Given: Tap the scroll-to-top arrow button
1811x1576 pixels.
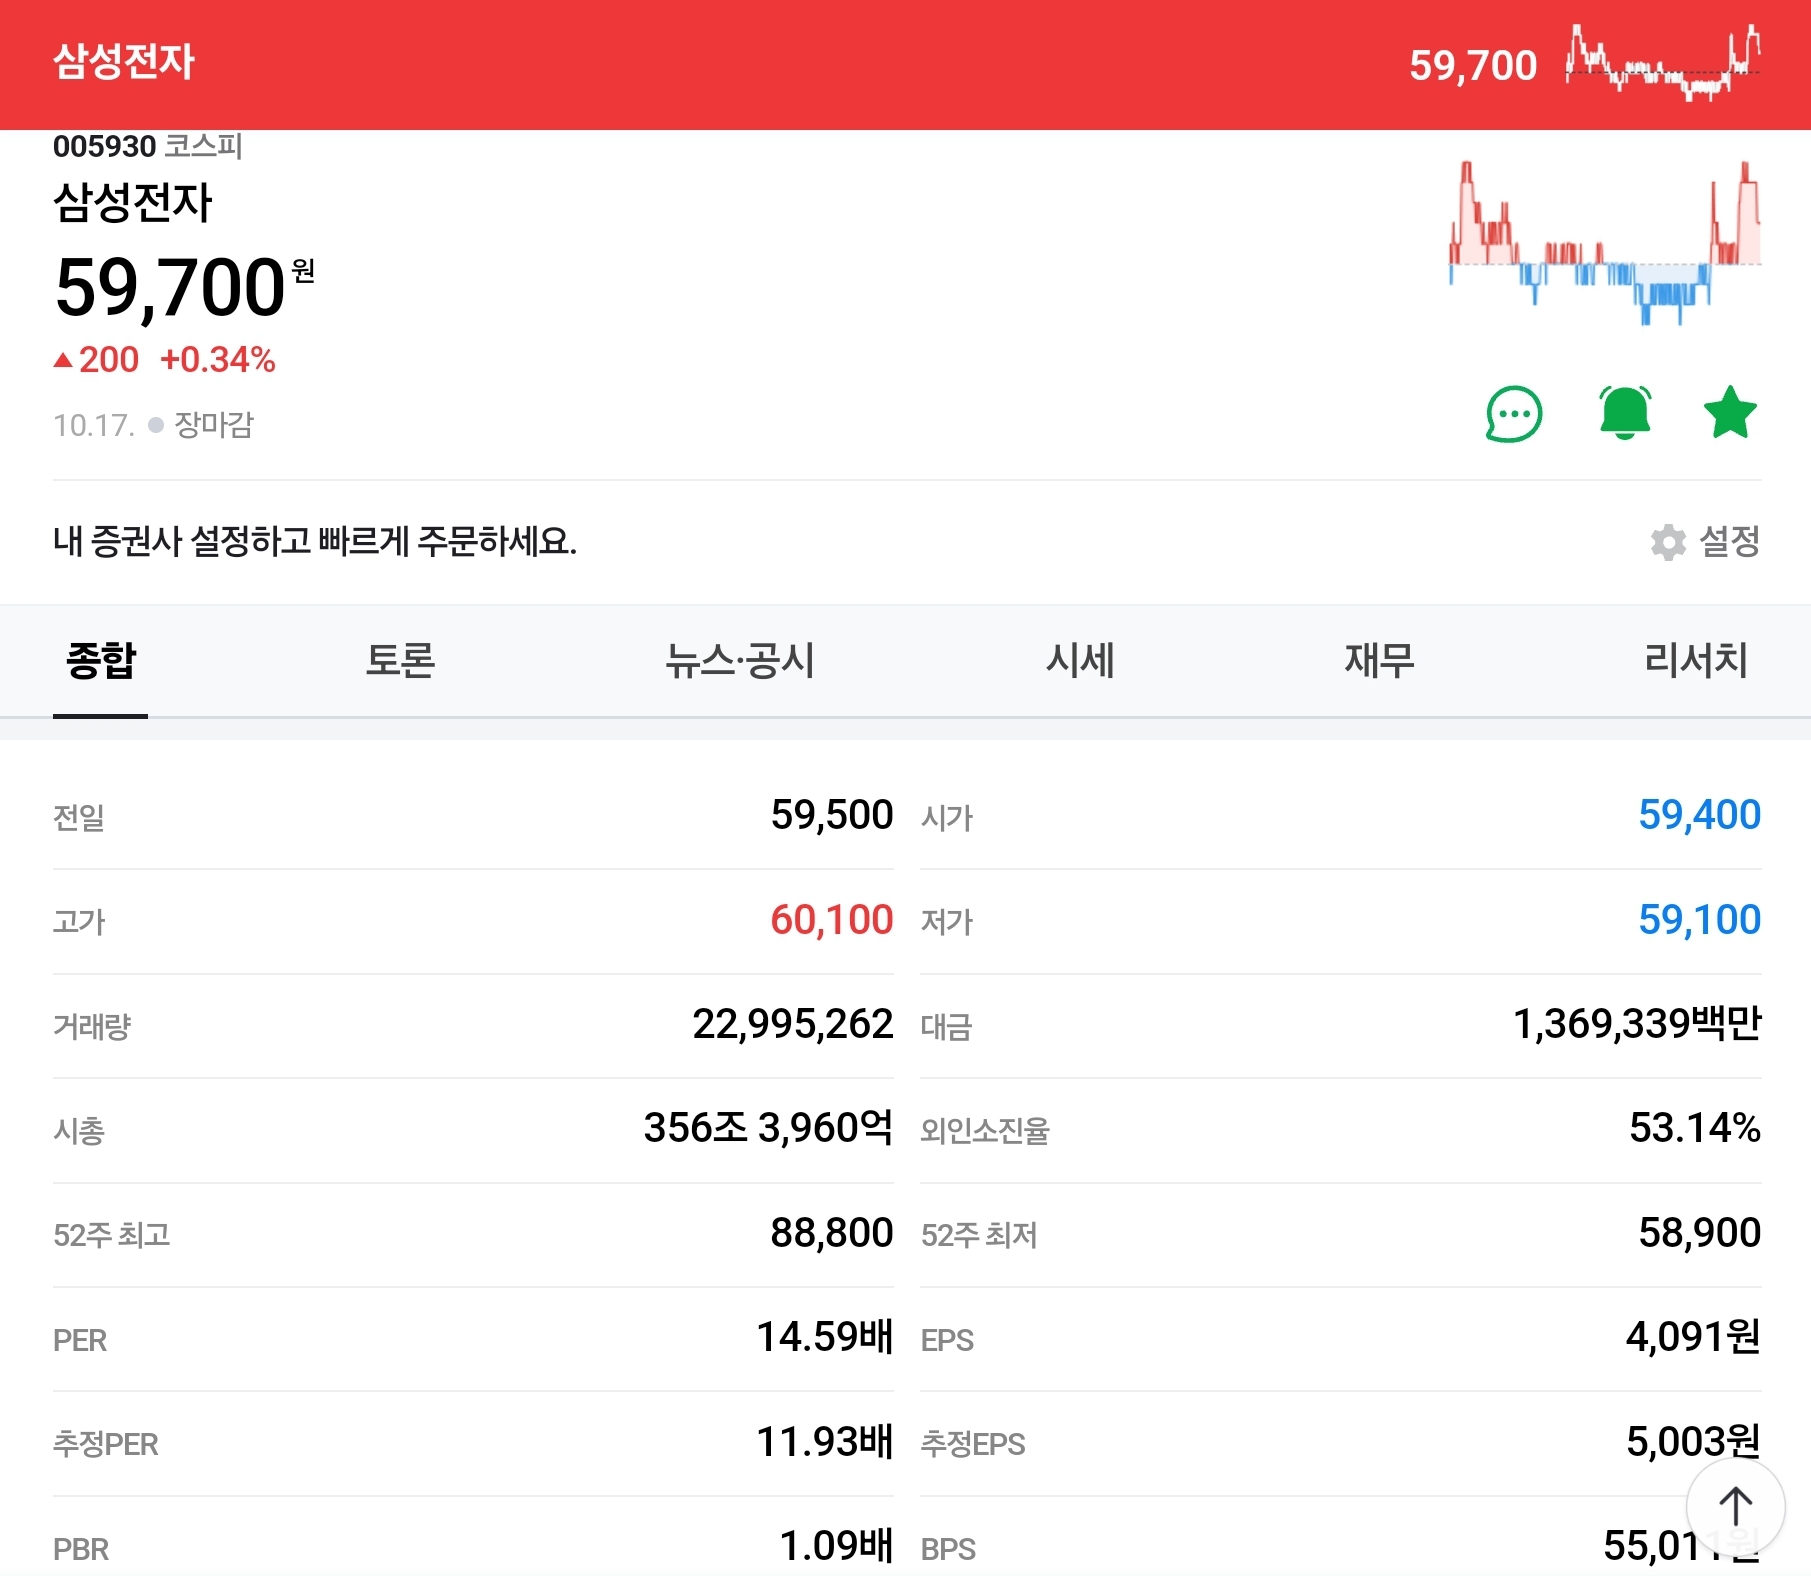Looking at the screenshot, I should [1735, 1507].
